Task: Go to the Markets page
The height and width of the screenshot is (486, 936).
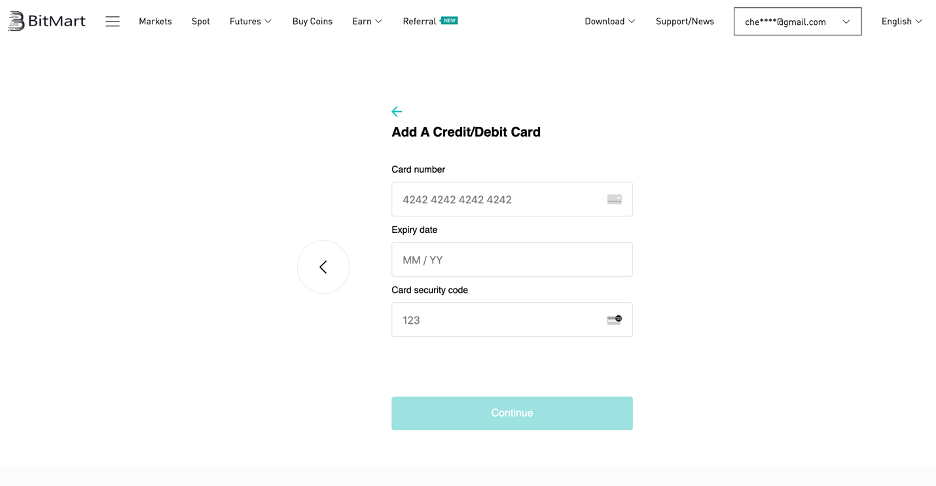Action: tap(155, 21)
